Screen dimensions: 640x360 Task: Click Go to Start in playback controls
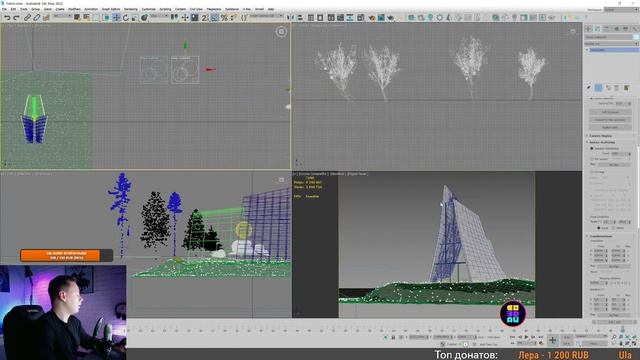coord(513,337)
